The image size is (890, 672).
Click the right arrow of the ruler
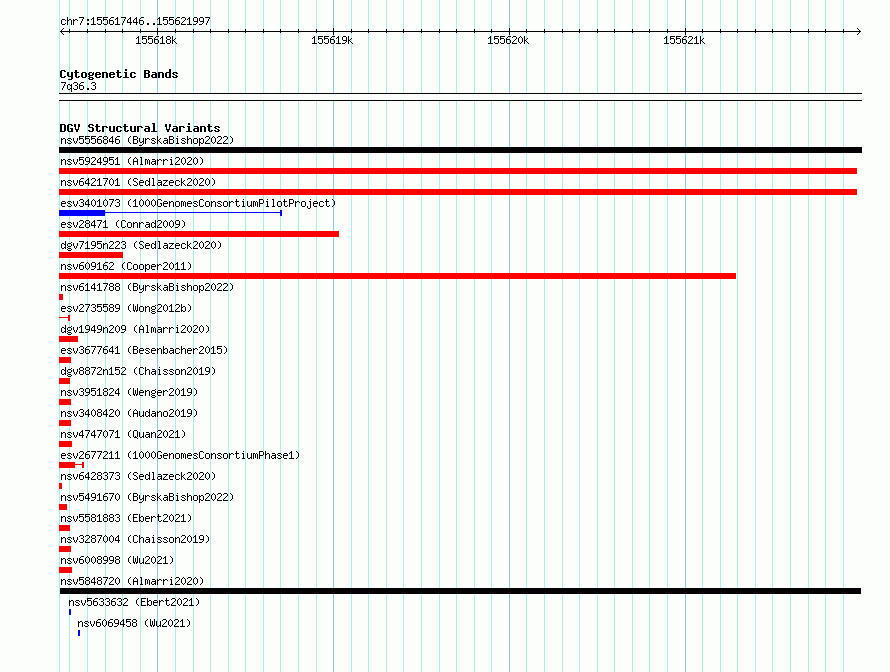coord(859,32)
